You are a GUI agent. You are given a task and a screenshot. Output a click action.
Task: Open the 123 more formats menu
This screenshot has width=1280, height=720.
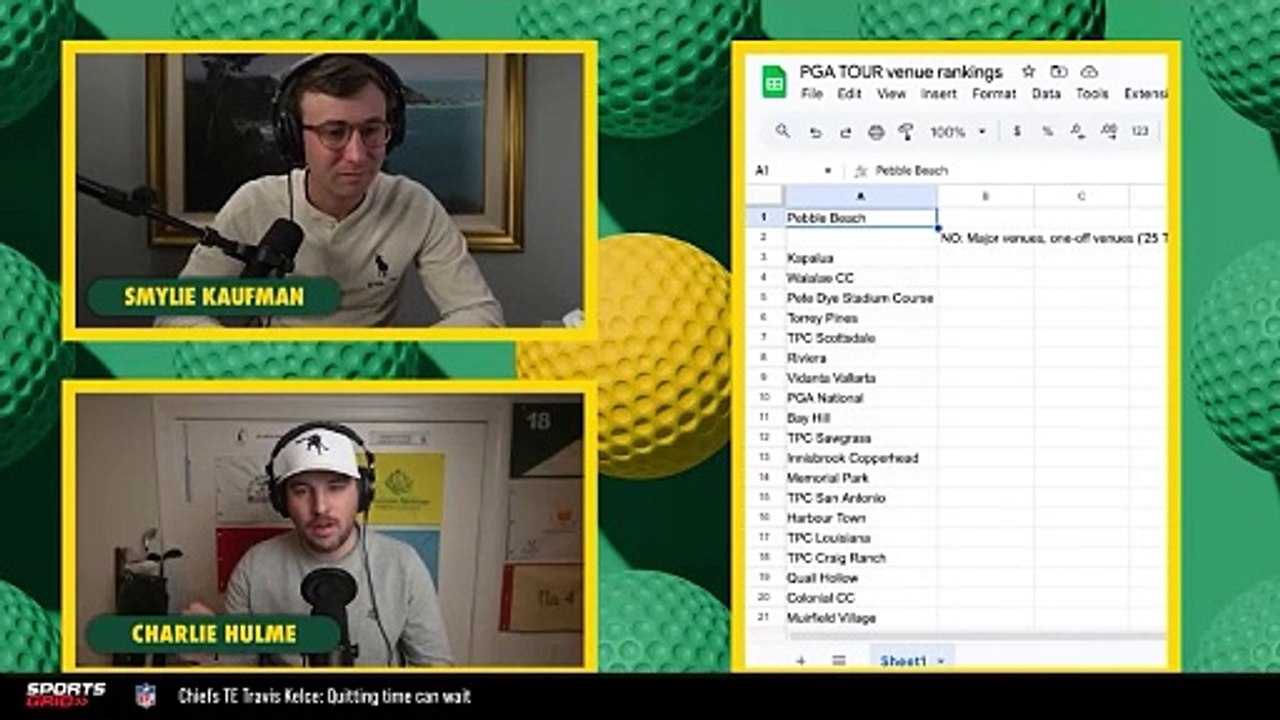1140,132
